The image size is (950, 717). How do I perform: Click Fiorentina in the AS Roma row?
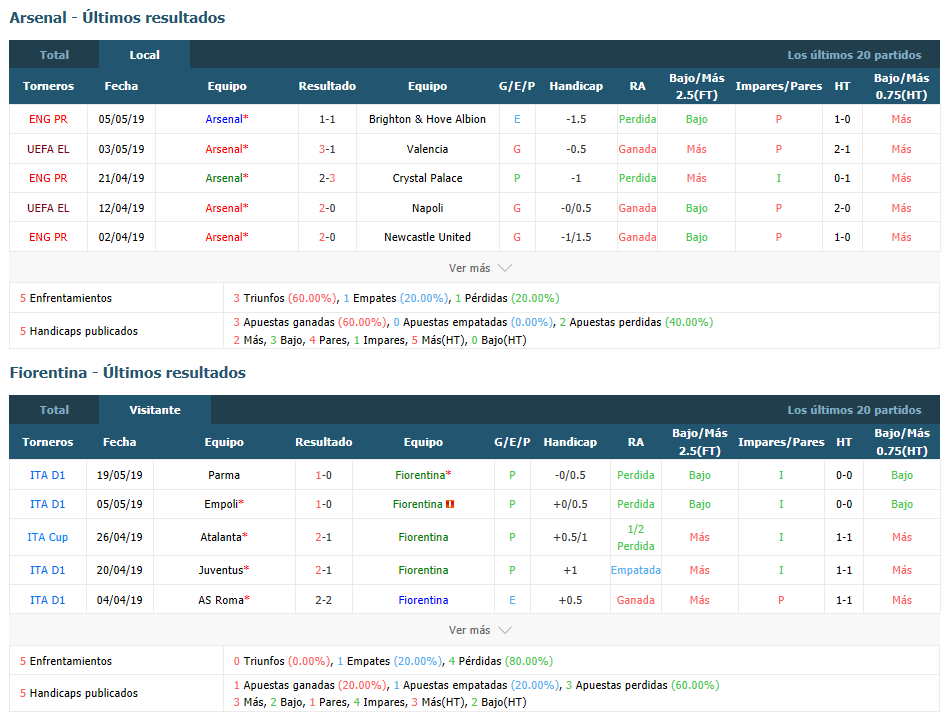423,600
